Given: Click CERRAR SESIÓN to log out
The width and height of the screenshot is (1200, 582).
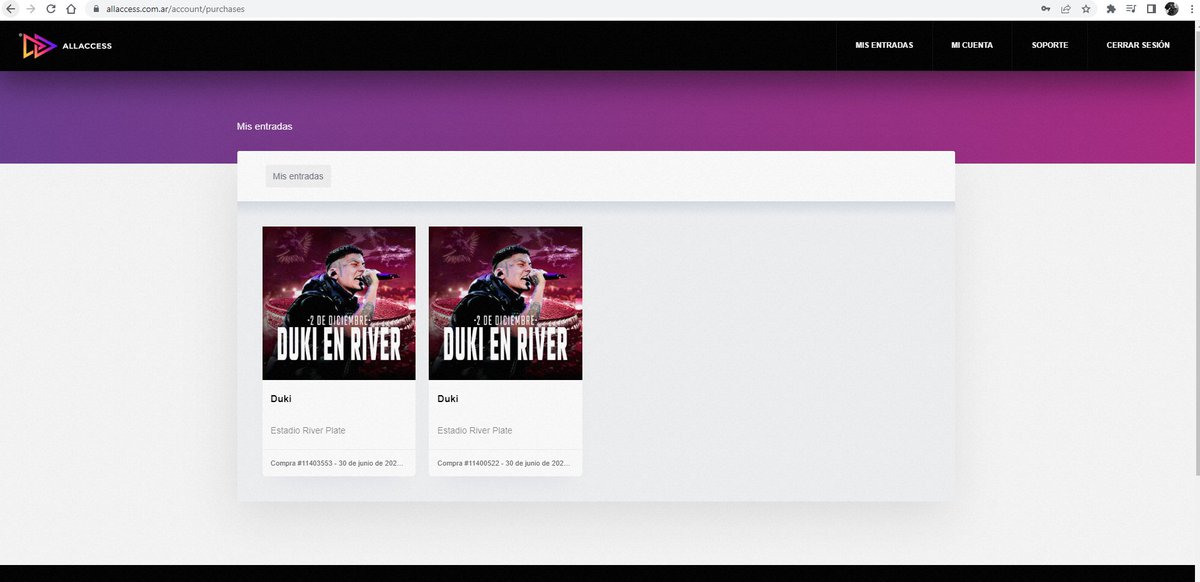Looking at the screenshot, I should coord(1138,45).
